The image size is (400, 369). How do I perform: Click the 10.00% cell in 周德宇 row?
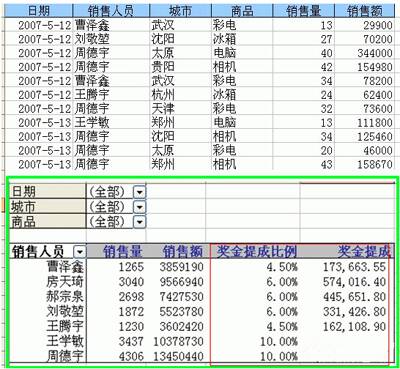(279, 356)
